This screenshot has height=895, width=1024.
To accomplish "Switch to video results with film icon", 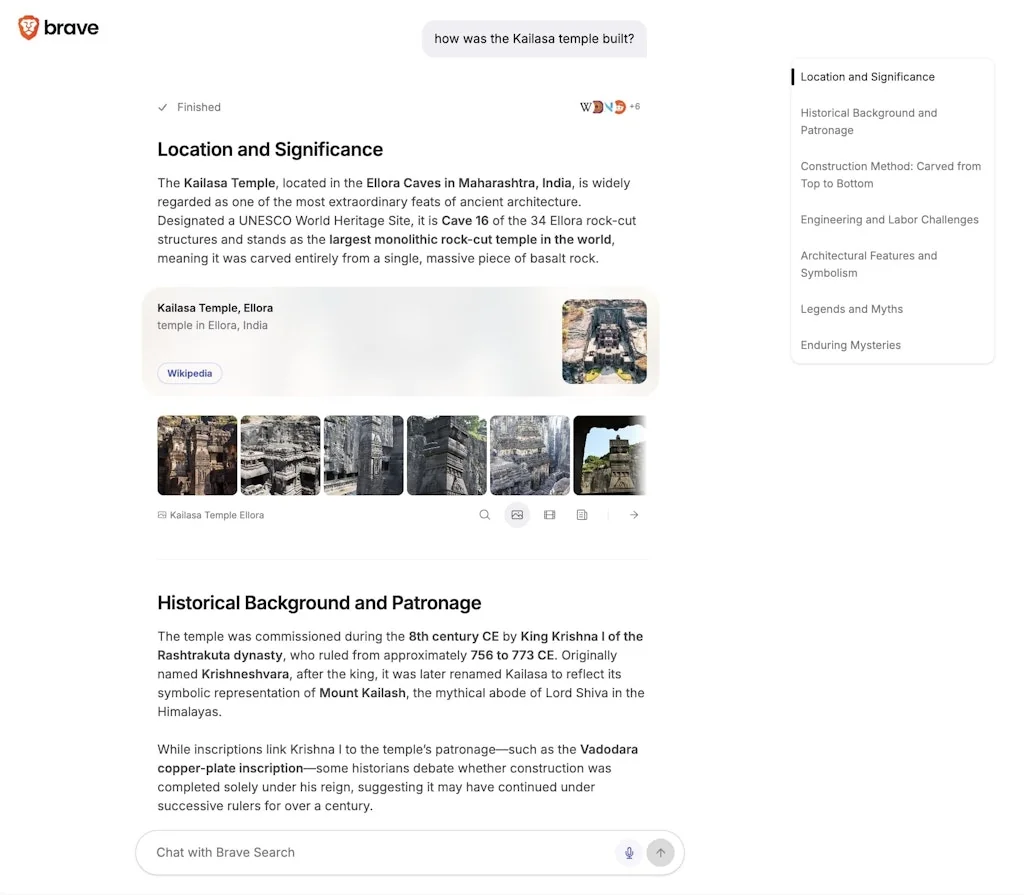I will (x=549, y=514).
